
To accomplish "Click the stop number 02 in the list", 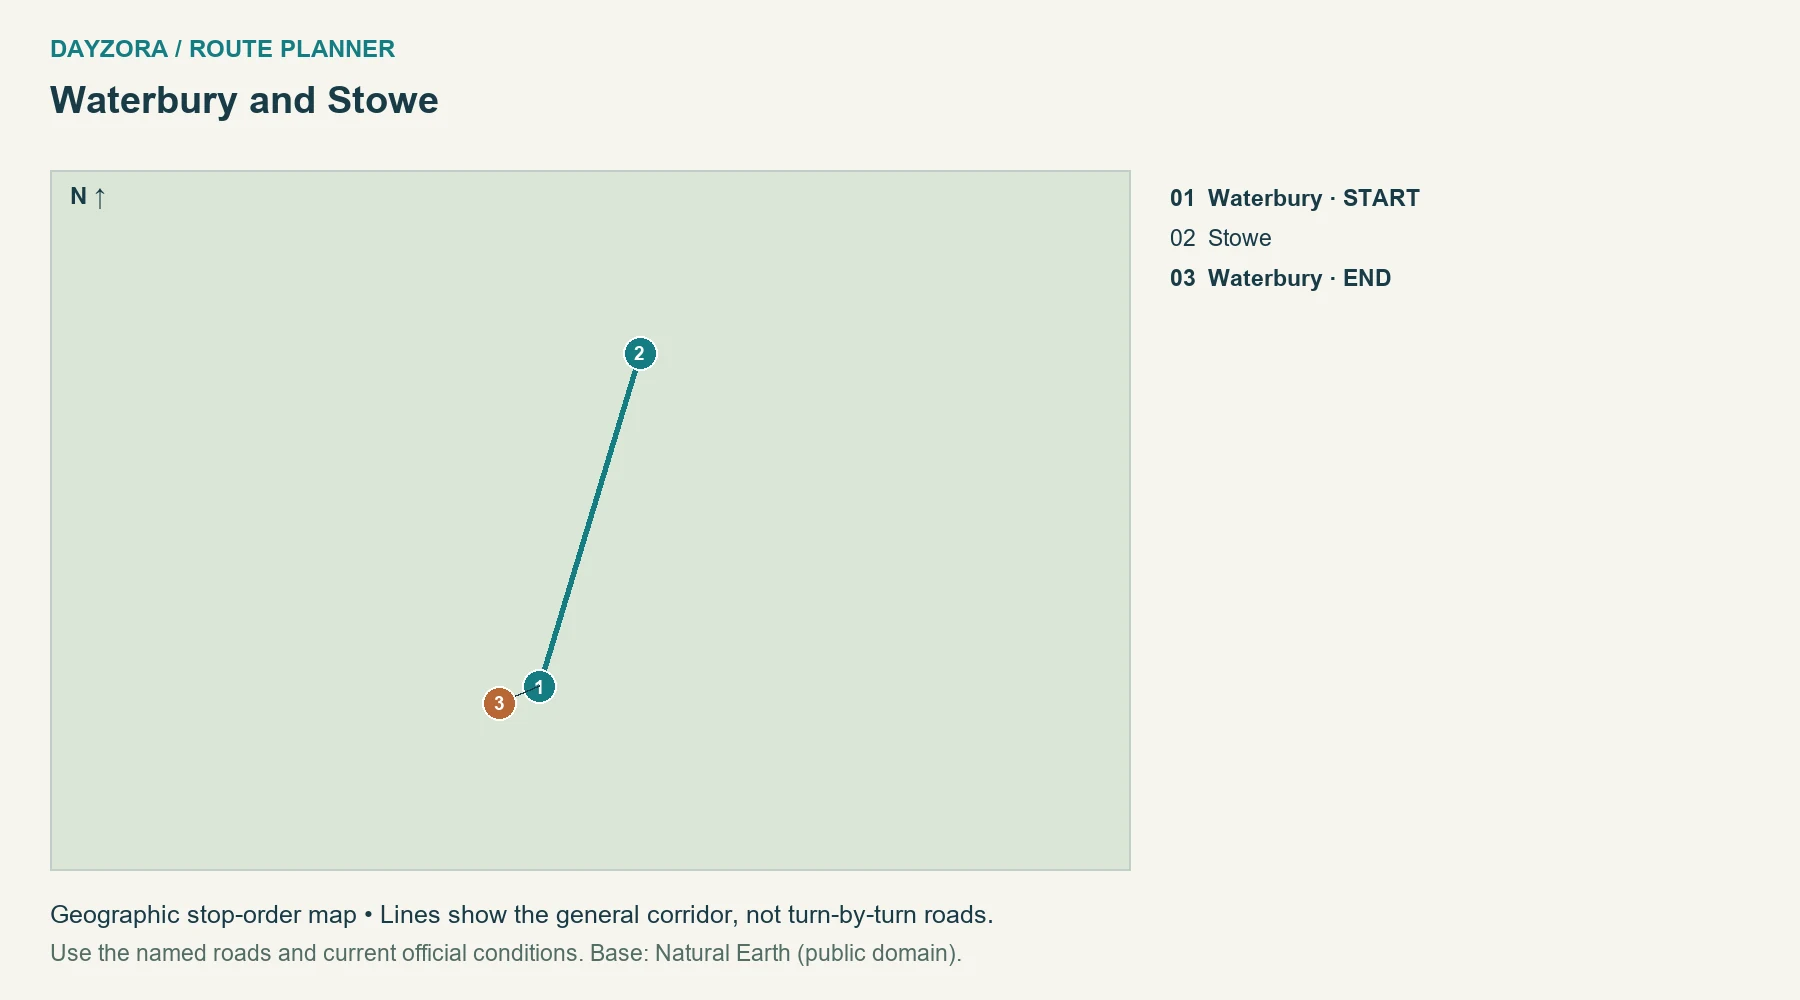I will click(x=1182, y=238).
